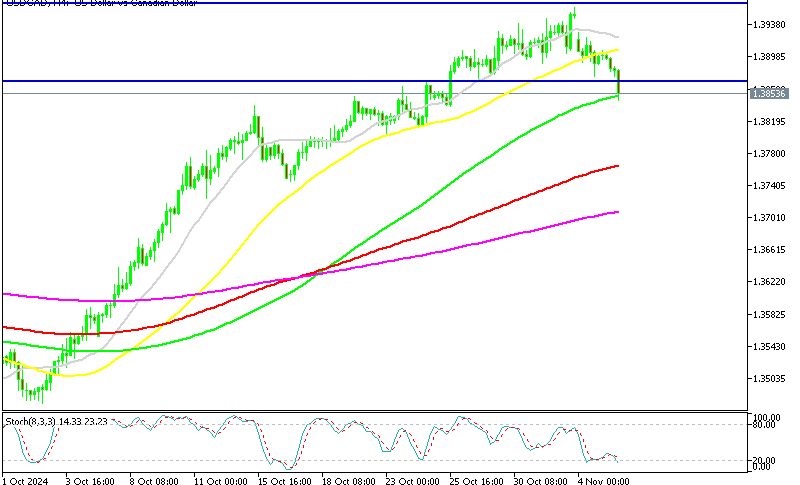Screen dimensions: 800x485
Task: Select the 80.00 stochastic level label
Action: [764, 424]
